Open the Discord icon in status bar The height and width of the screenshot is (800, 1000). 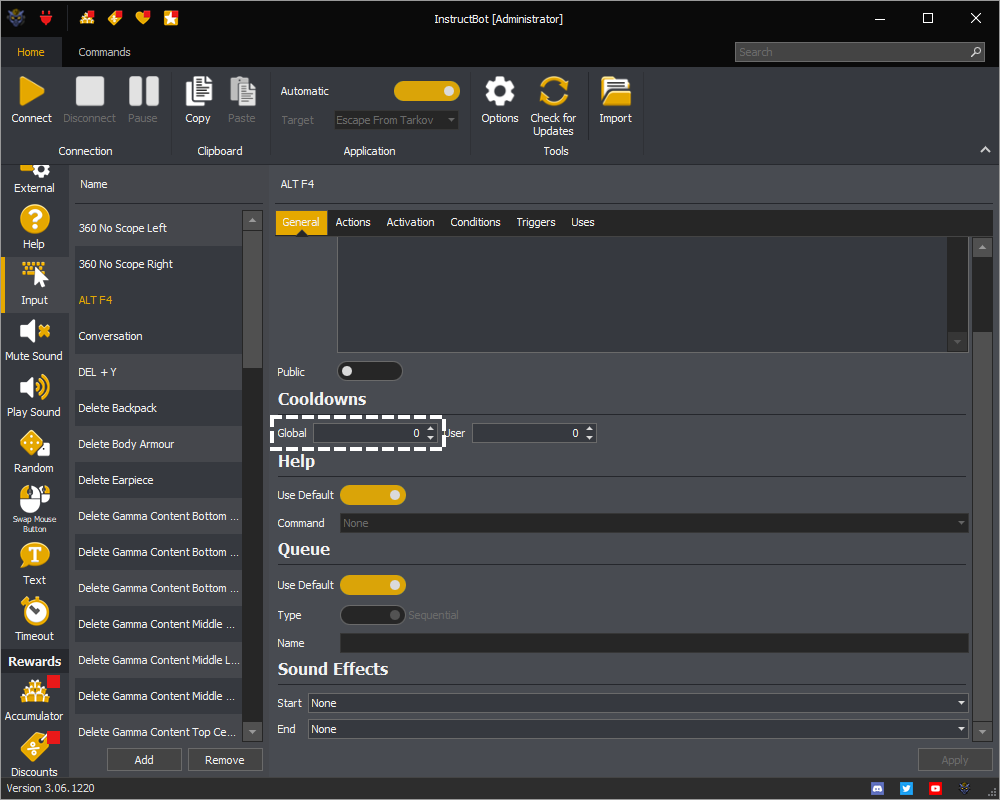click(878, 789)
